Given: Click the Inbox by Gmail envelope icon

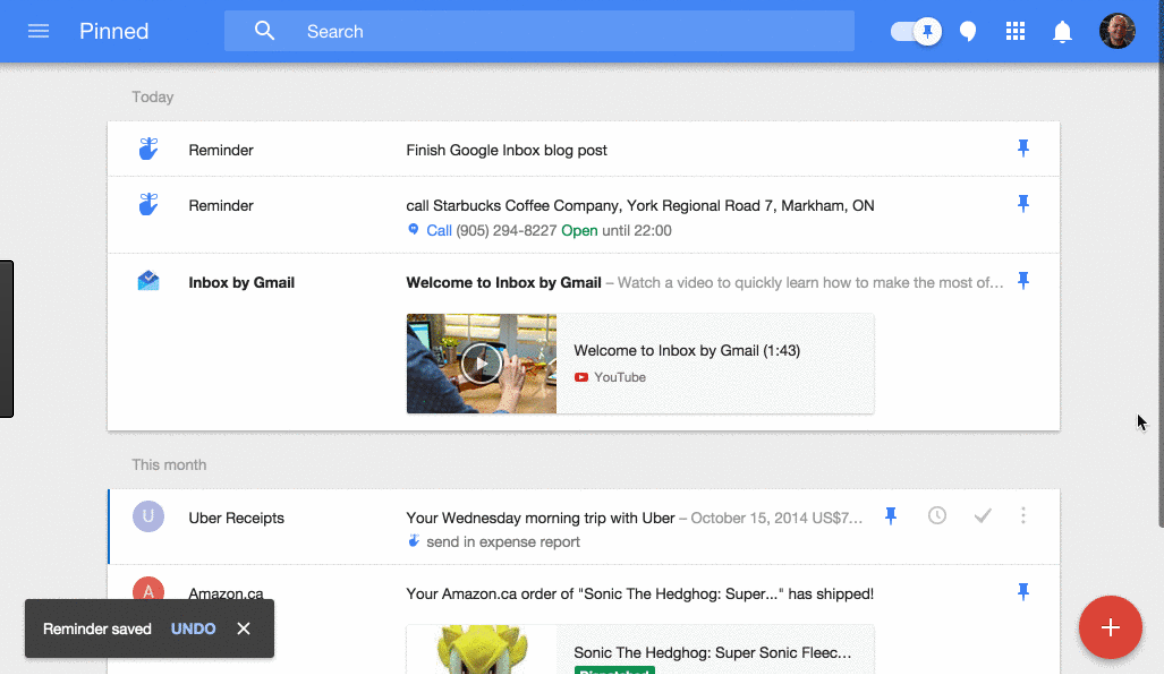Looking at the screenshot, I should (148, 281).
